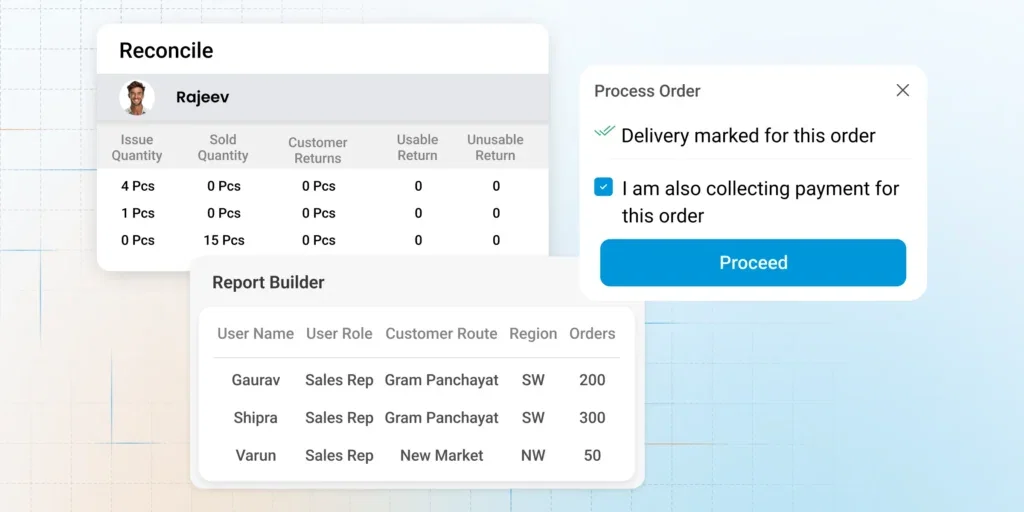Click Rajeev's profile avatar
This screenshot has width=1024, height=512.
(x=137, y=98)
